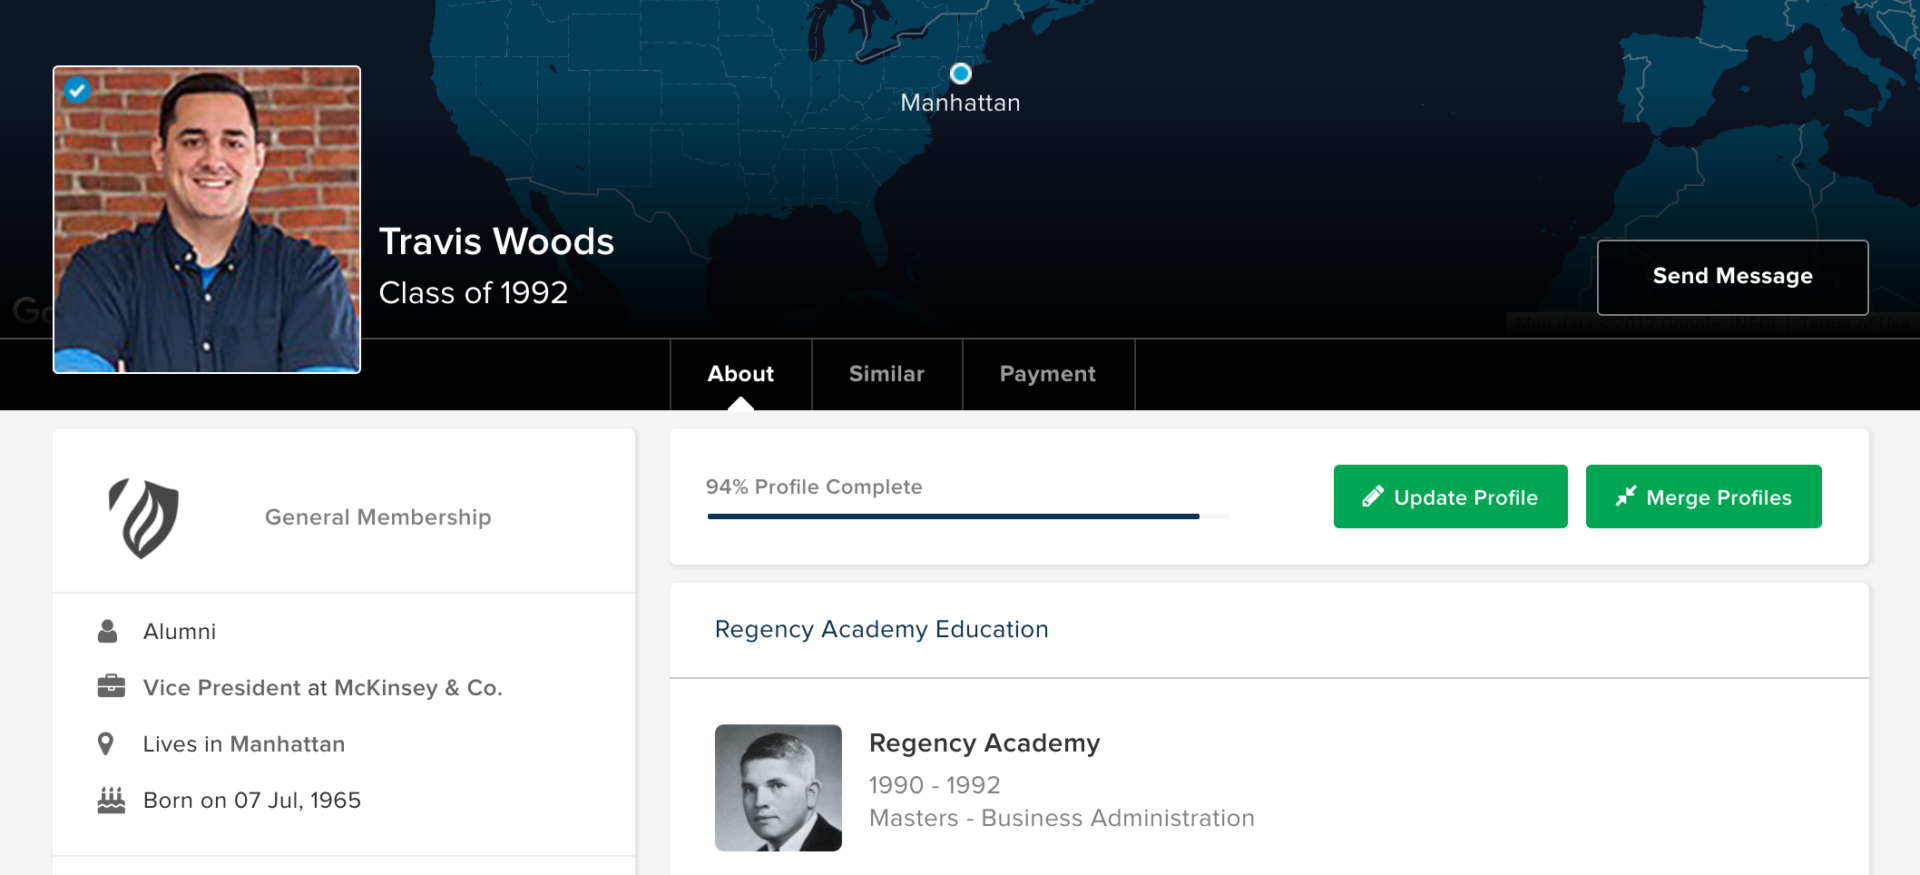
Task: Click the birthday cake icon next to the birth date
Action: coord(110,798)
